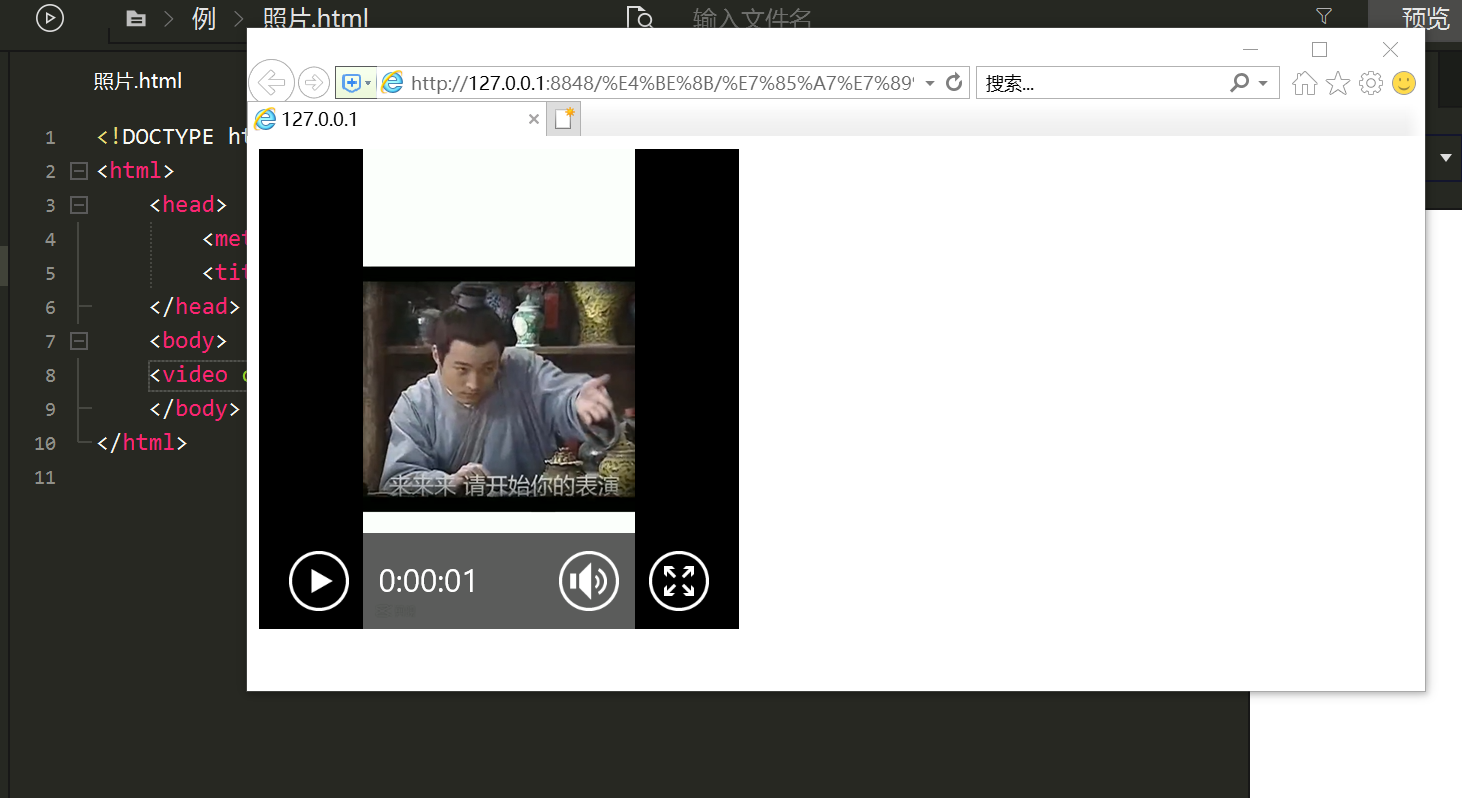Viewport: 1462px width, 798px height.
Task: Close the Internet Explorer window
Action: [1390, 49]
